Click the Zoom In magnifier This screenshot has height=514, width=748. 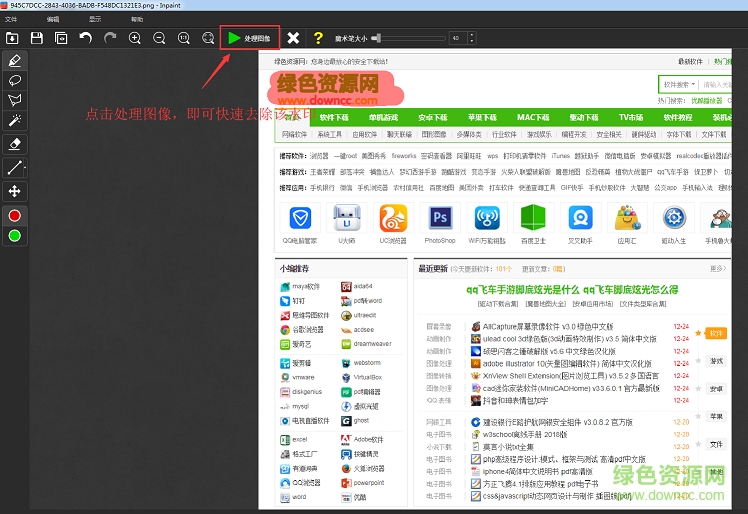click(x=135, y=38)
